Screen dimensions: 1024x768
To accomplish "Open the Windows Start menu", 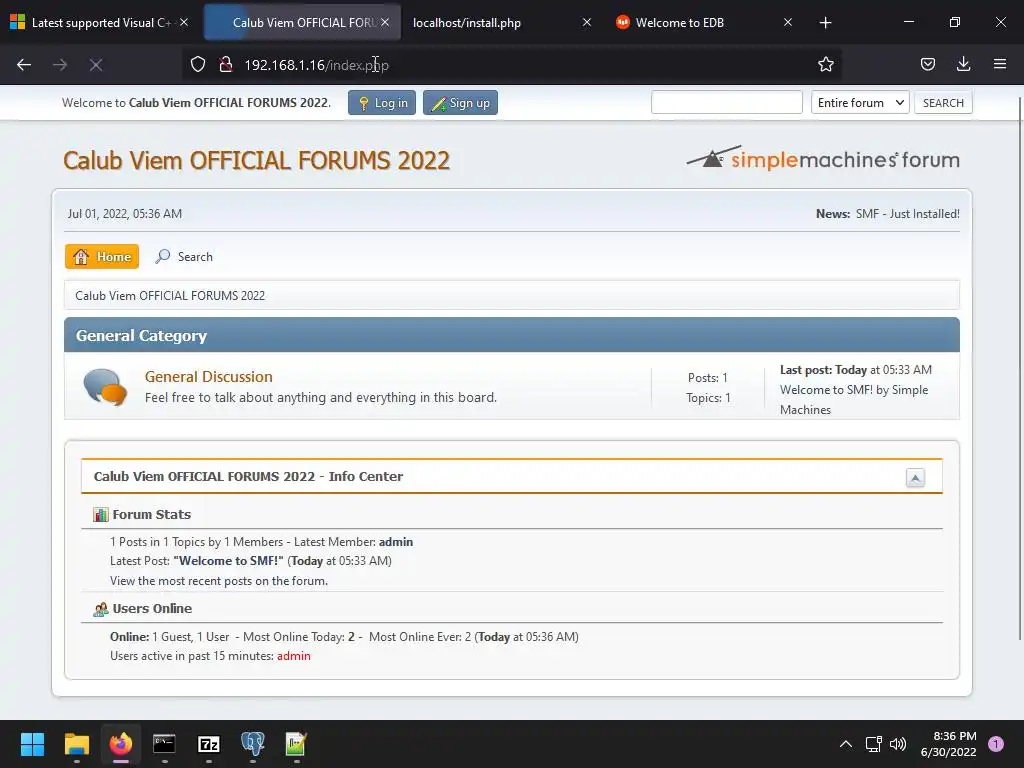I will [32, 744].
